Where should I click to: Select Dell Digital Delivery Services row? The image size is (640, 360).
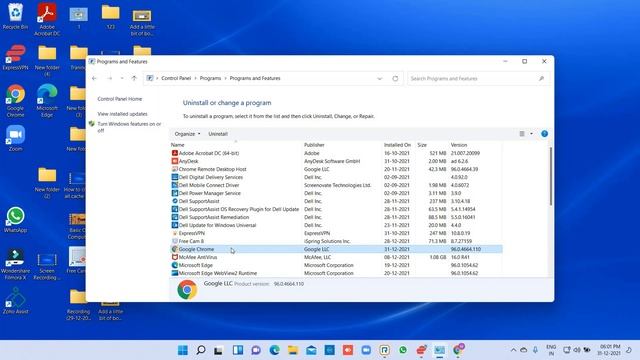336,177
